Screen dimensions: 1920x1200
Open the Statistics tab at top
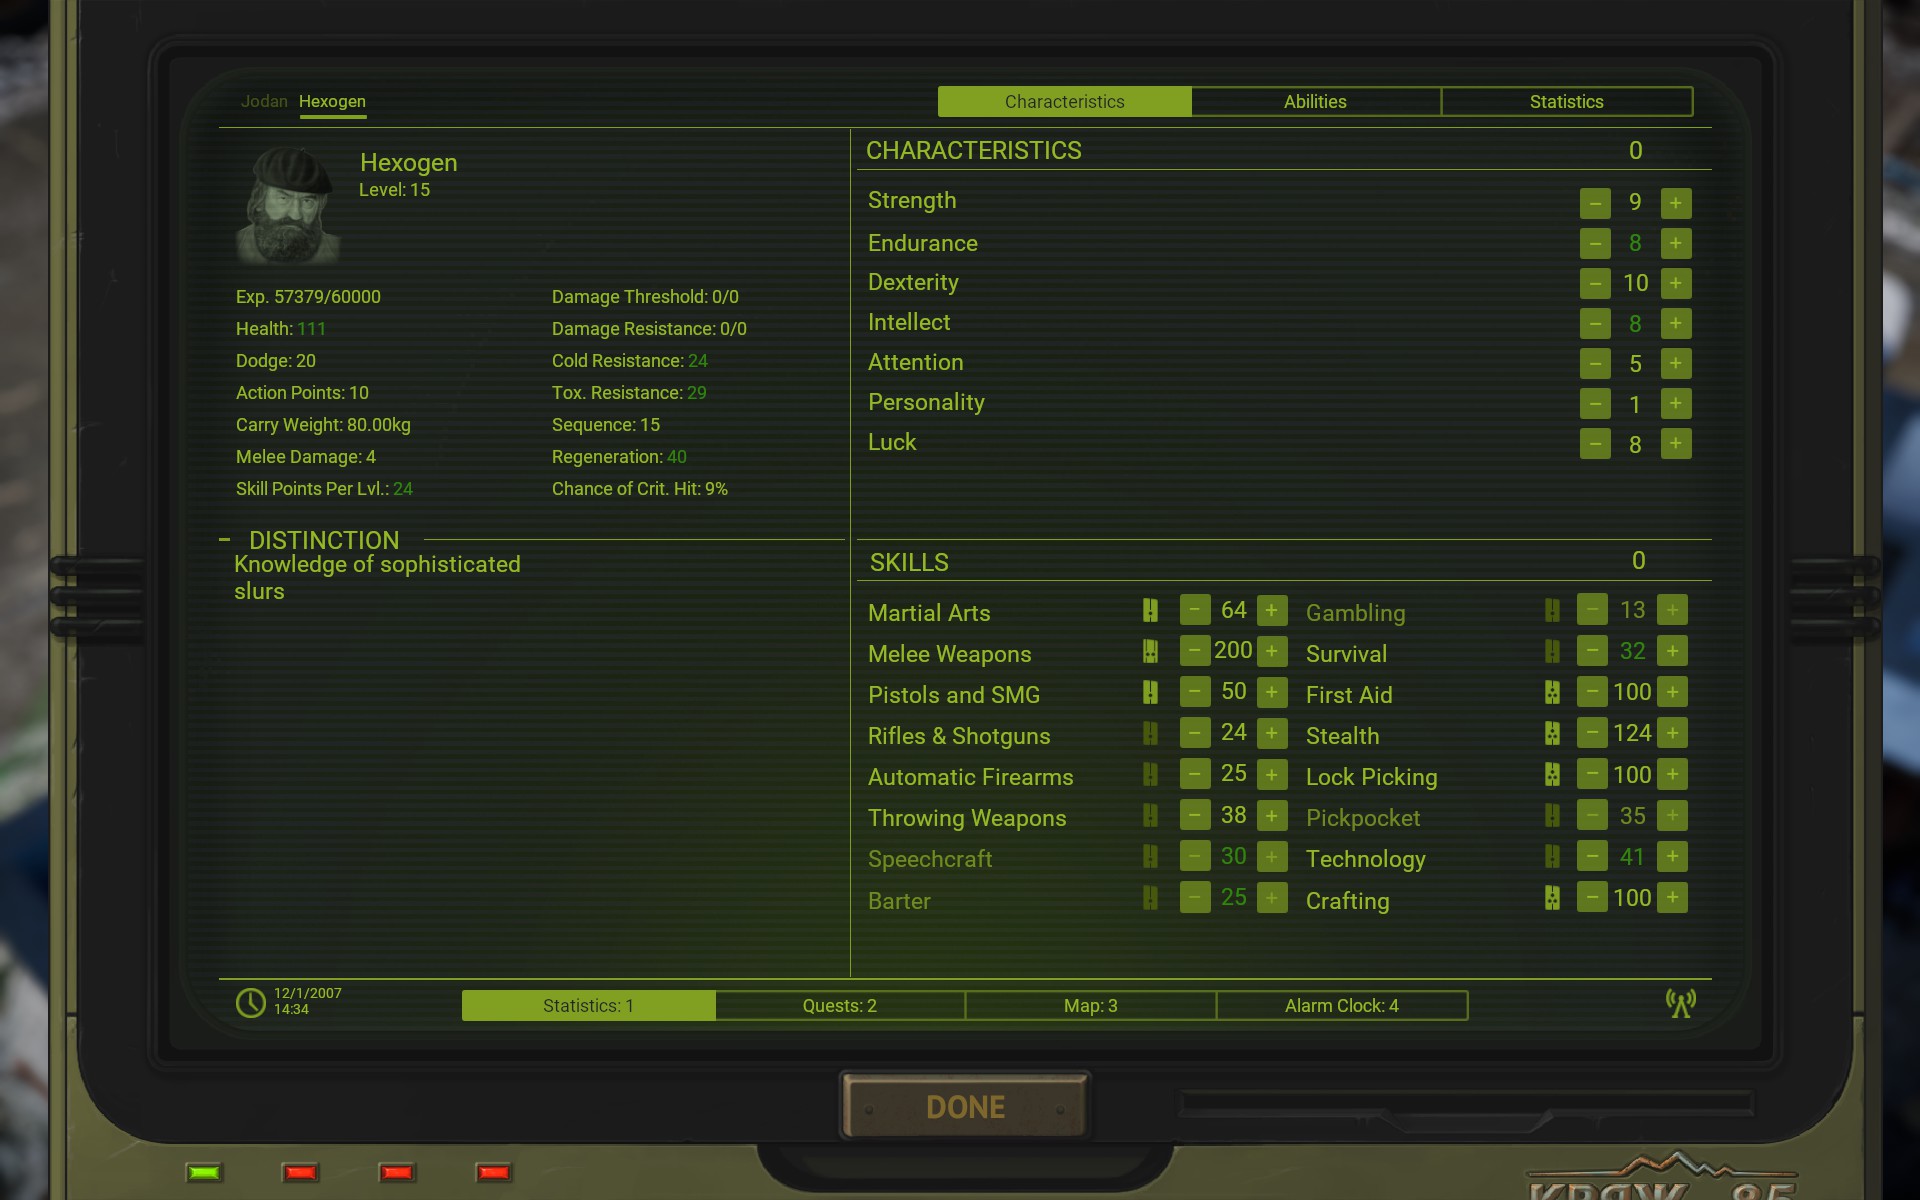coord(1566,102)
